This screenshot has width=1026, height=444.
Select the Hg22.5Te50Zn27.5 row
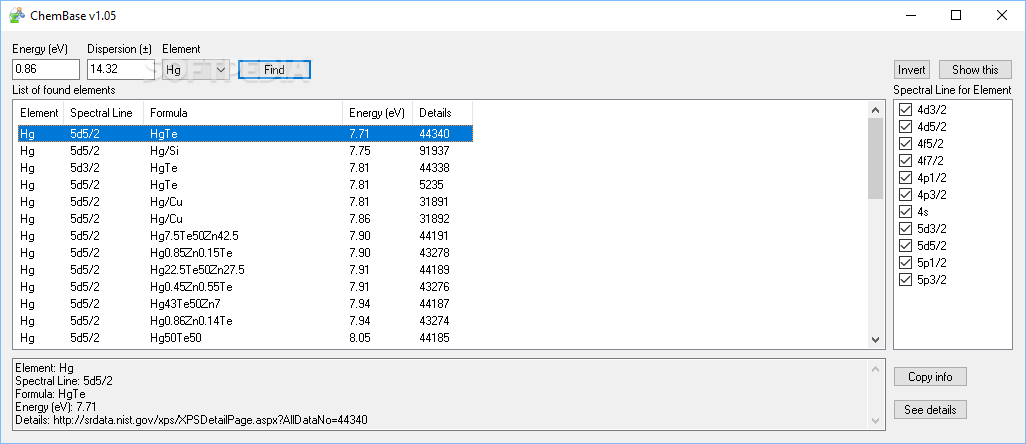pyautogui.click(x=245, y=269)
